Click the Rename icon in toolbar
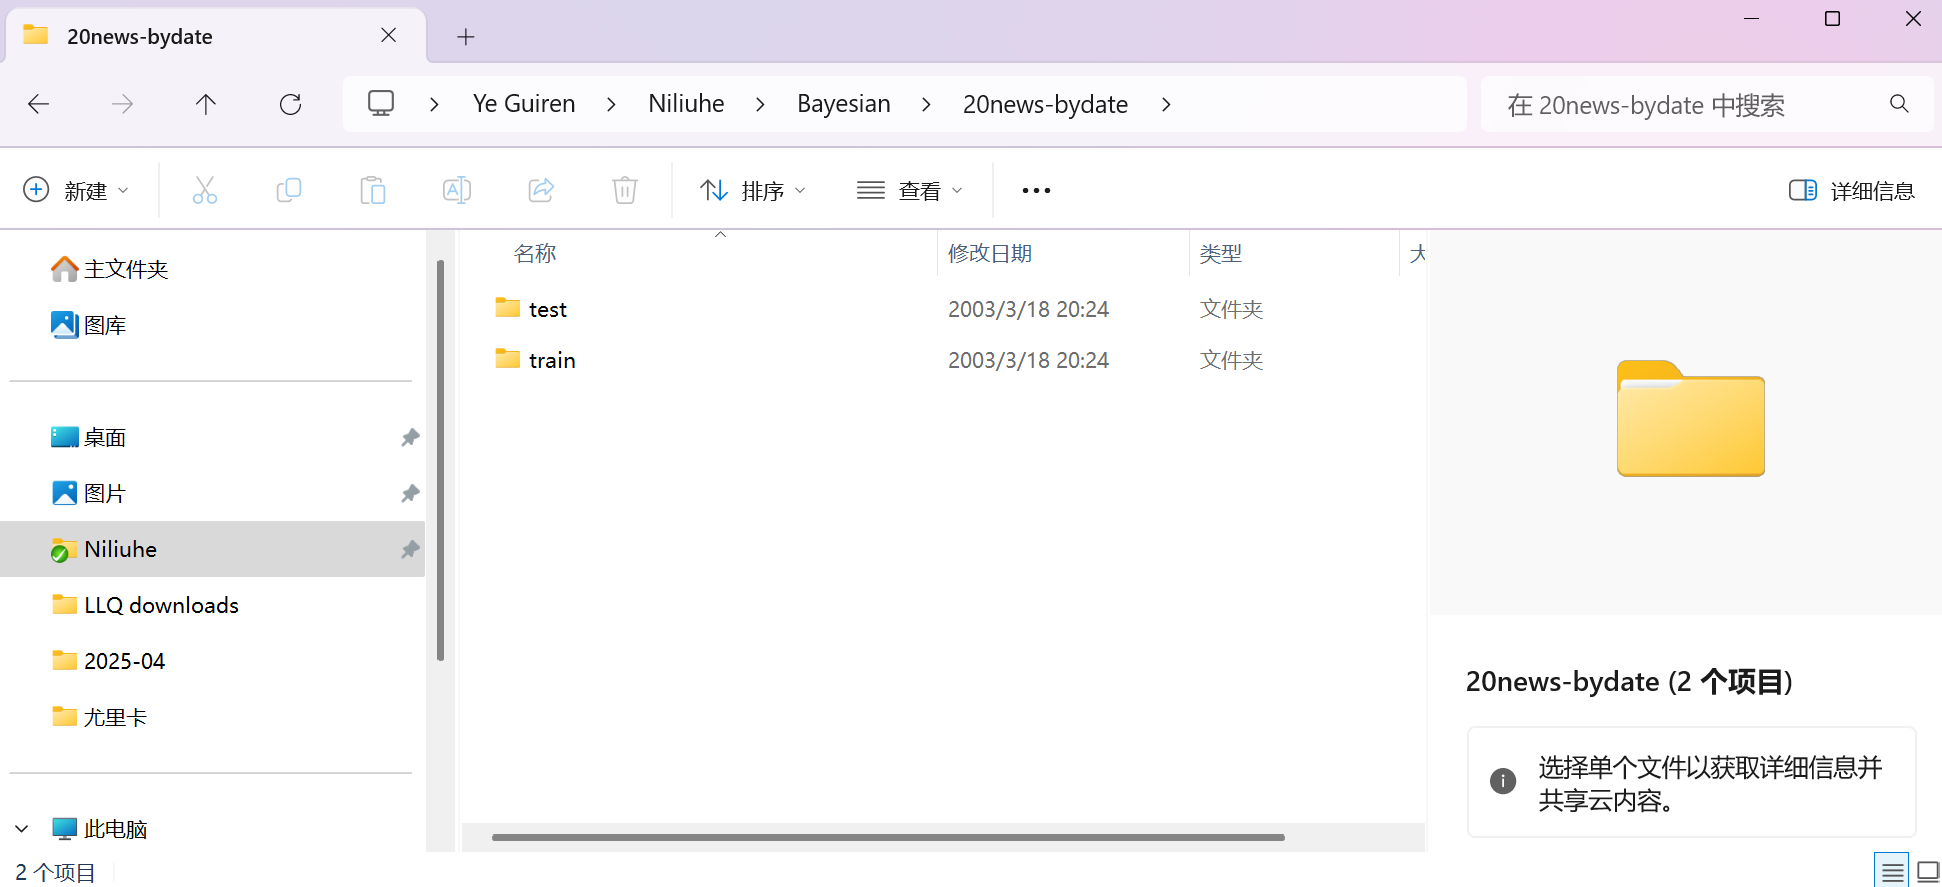The width and height of the screenshot is (1942, 887). pyautogui.click(x=457, y=190)
